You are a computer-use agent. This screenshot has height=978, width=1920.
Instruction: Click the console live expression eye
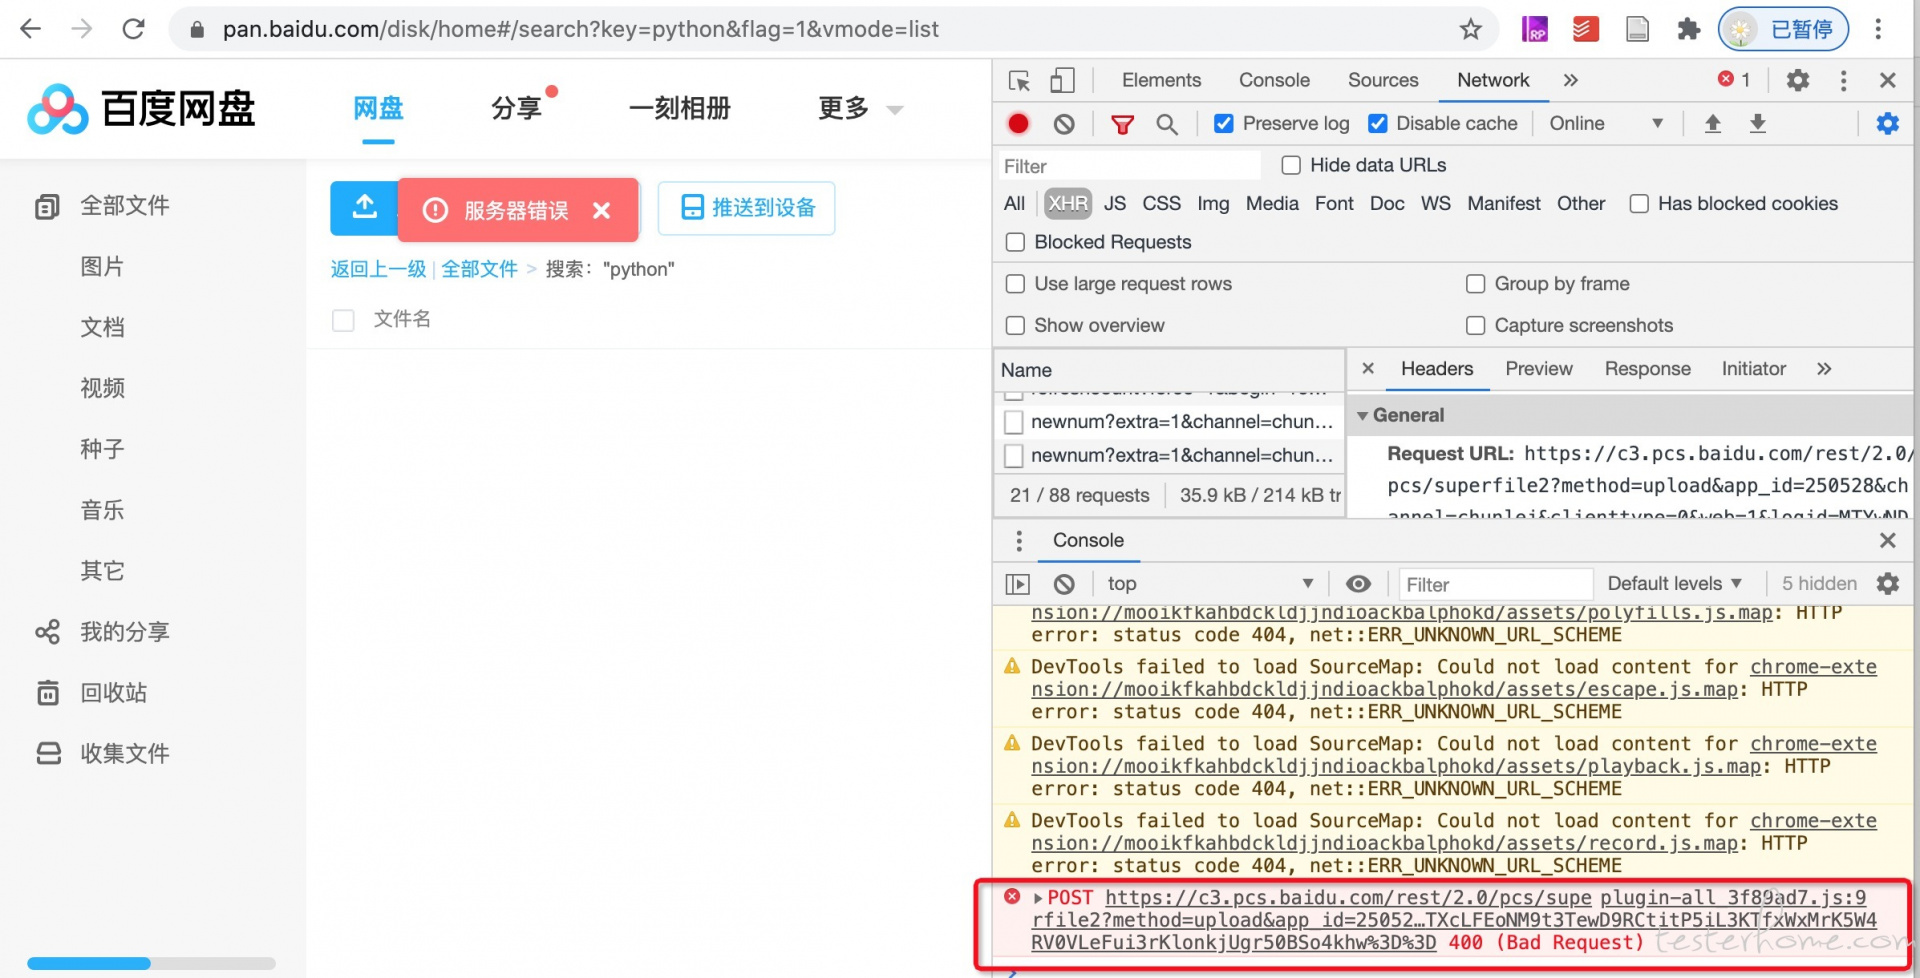click(x=1358, y=584)
